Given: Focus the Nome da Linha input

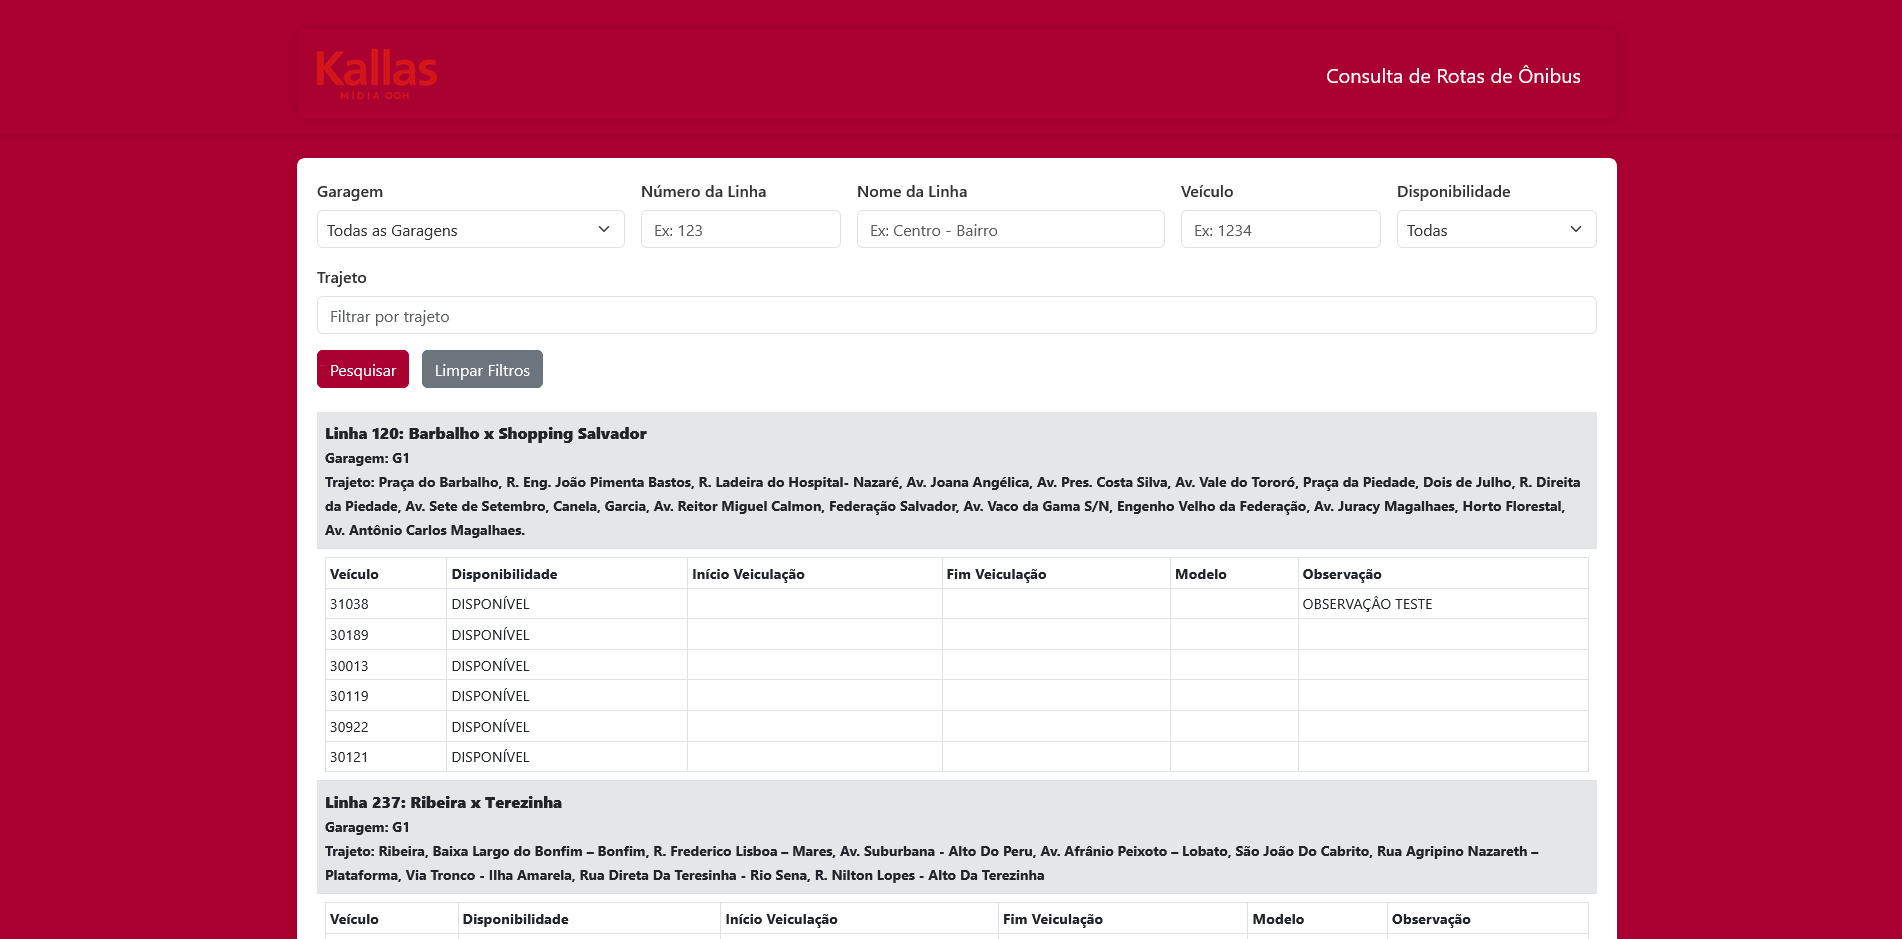Looking at the screenshot, I should pos(1010,230).
